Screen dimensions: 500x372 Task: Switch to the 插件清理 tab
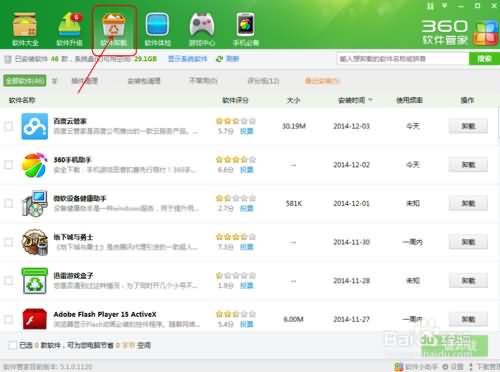click(85, 81)
